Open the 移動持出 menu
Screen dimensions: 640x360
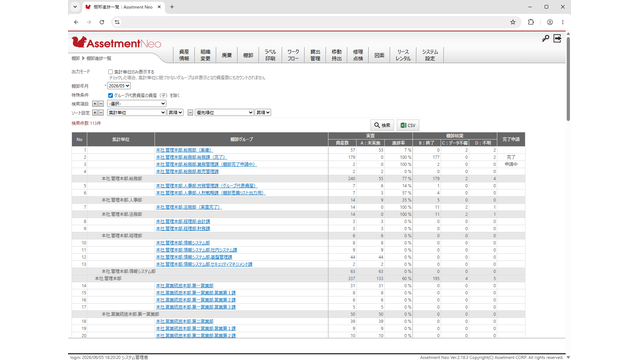click(336, 55)
